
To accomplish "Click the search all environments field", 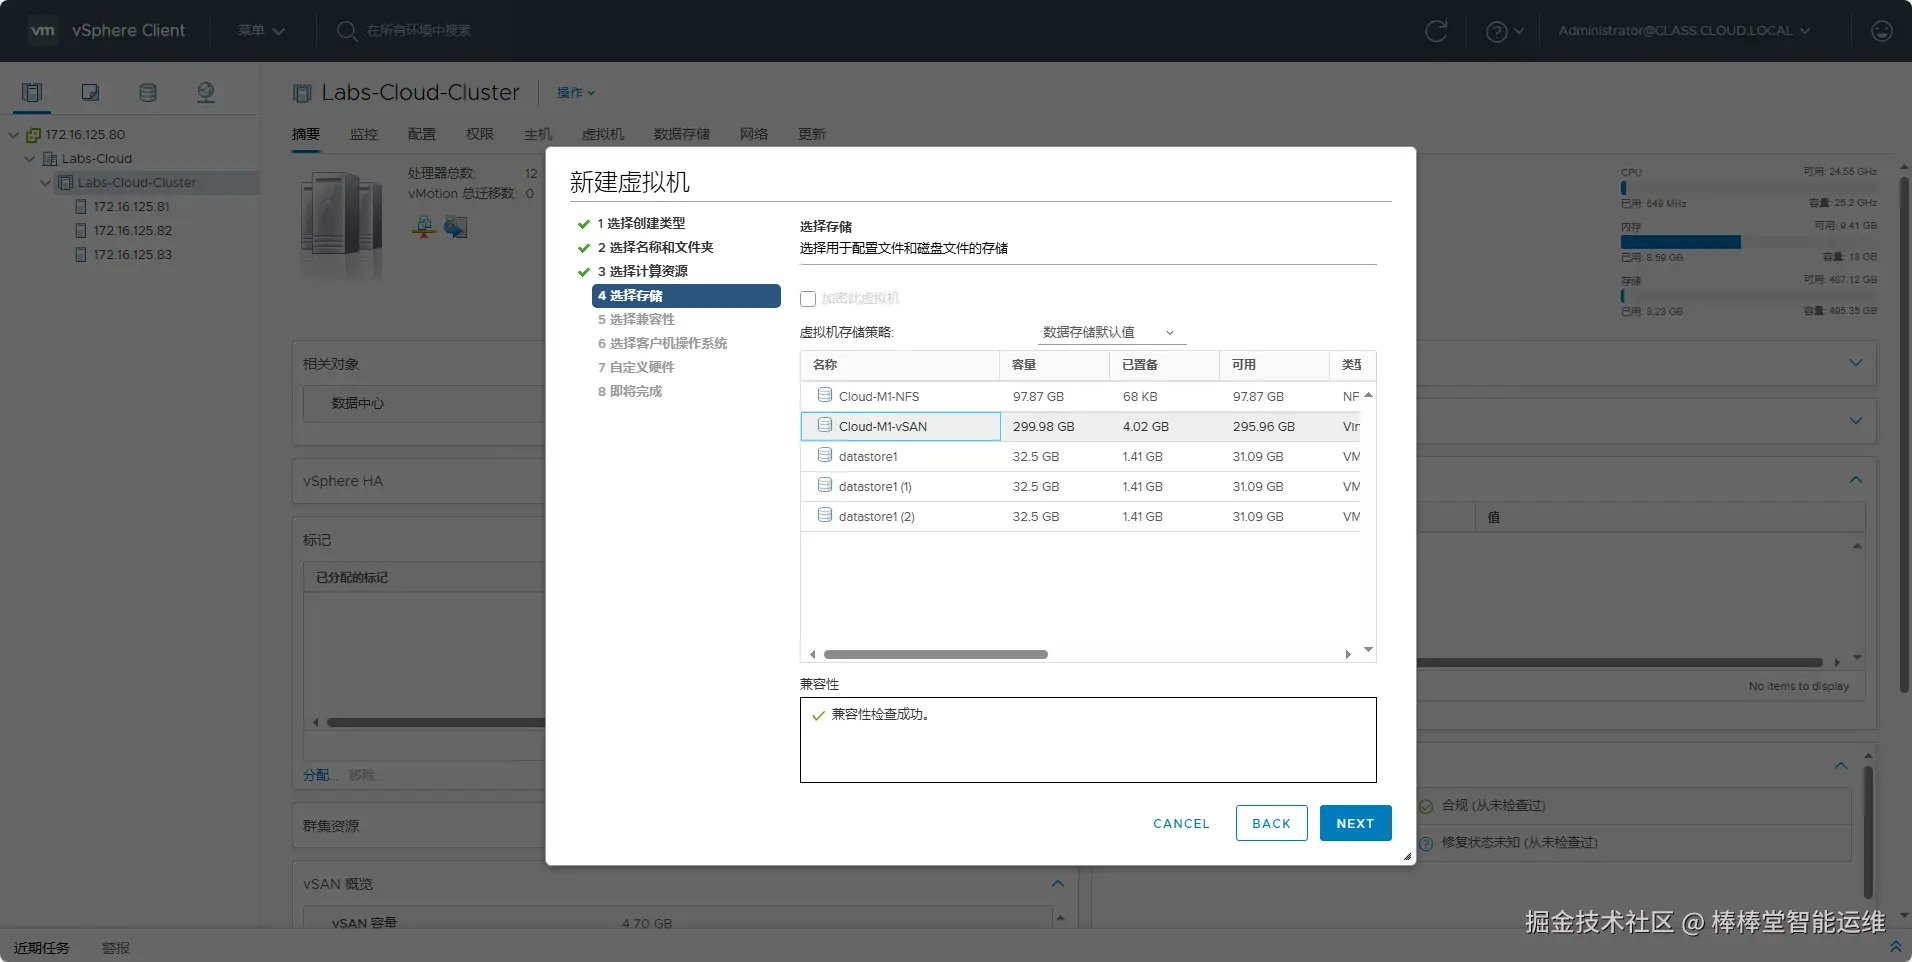I will tap(419, 31).
